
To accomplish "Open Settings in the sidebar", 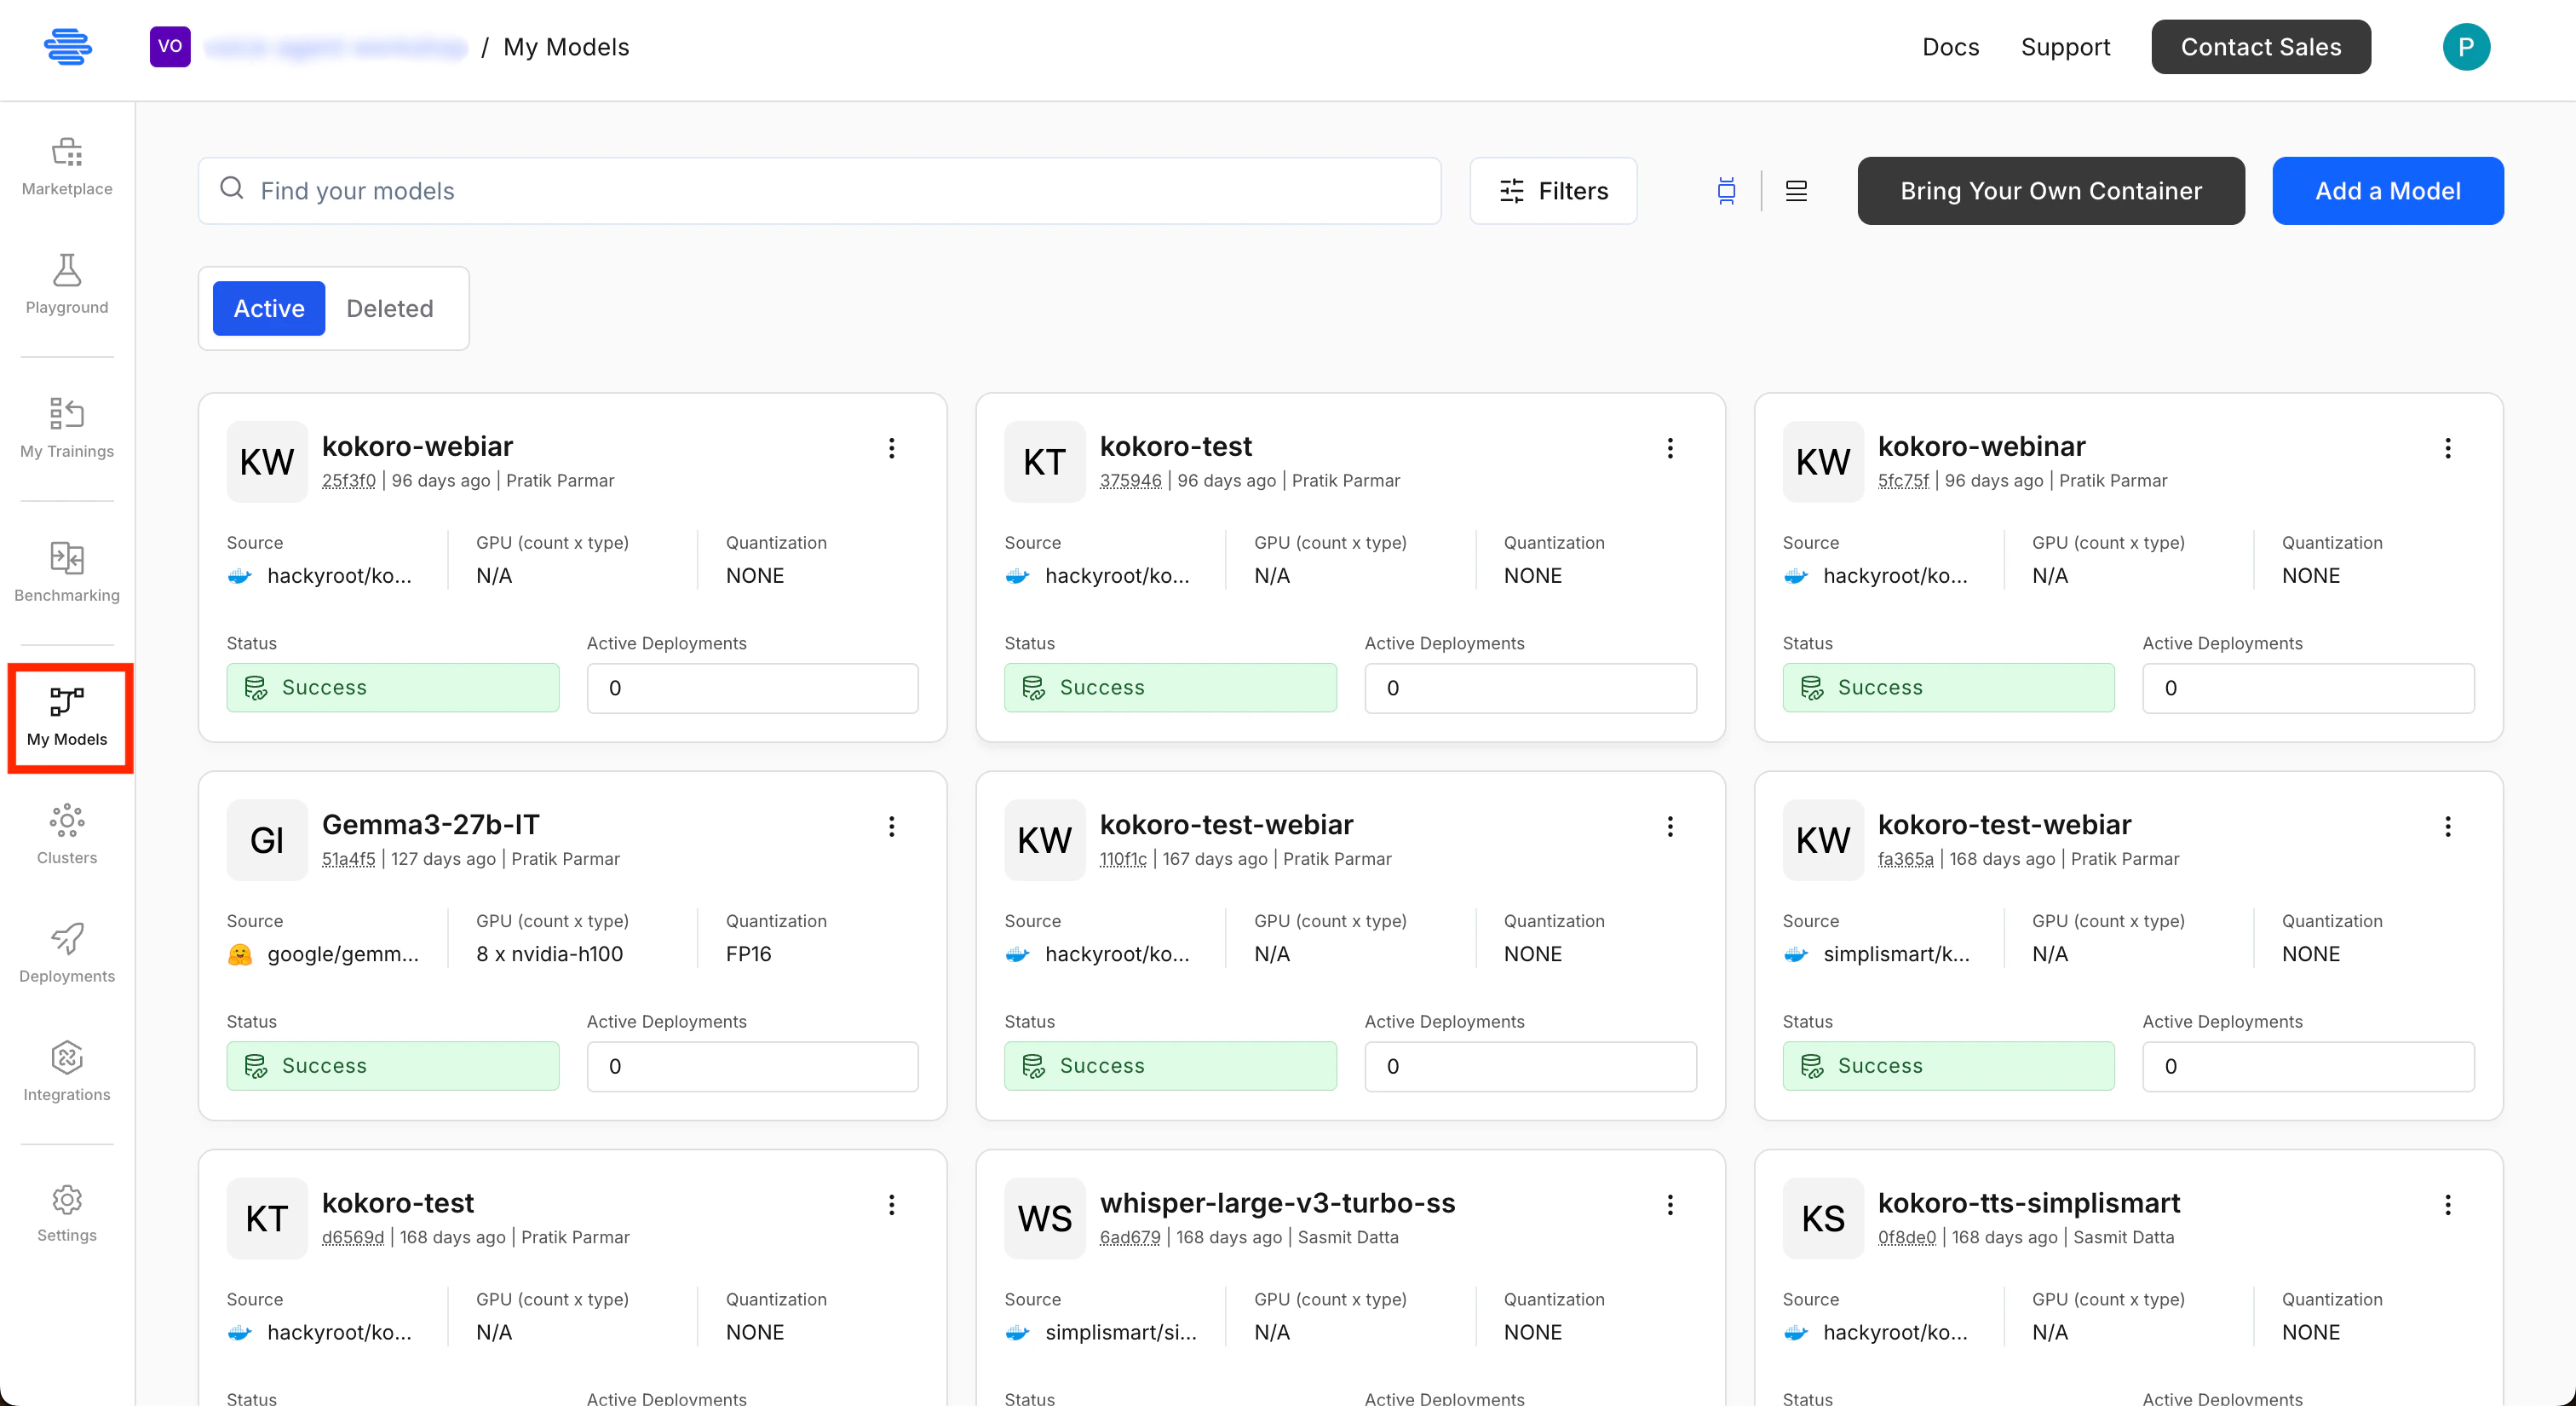I will pos(67,1213).
